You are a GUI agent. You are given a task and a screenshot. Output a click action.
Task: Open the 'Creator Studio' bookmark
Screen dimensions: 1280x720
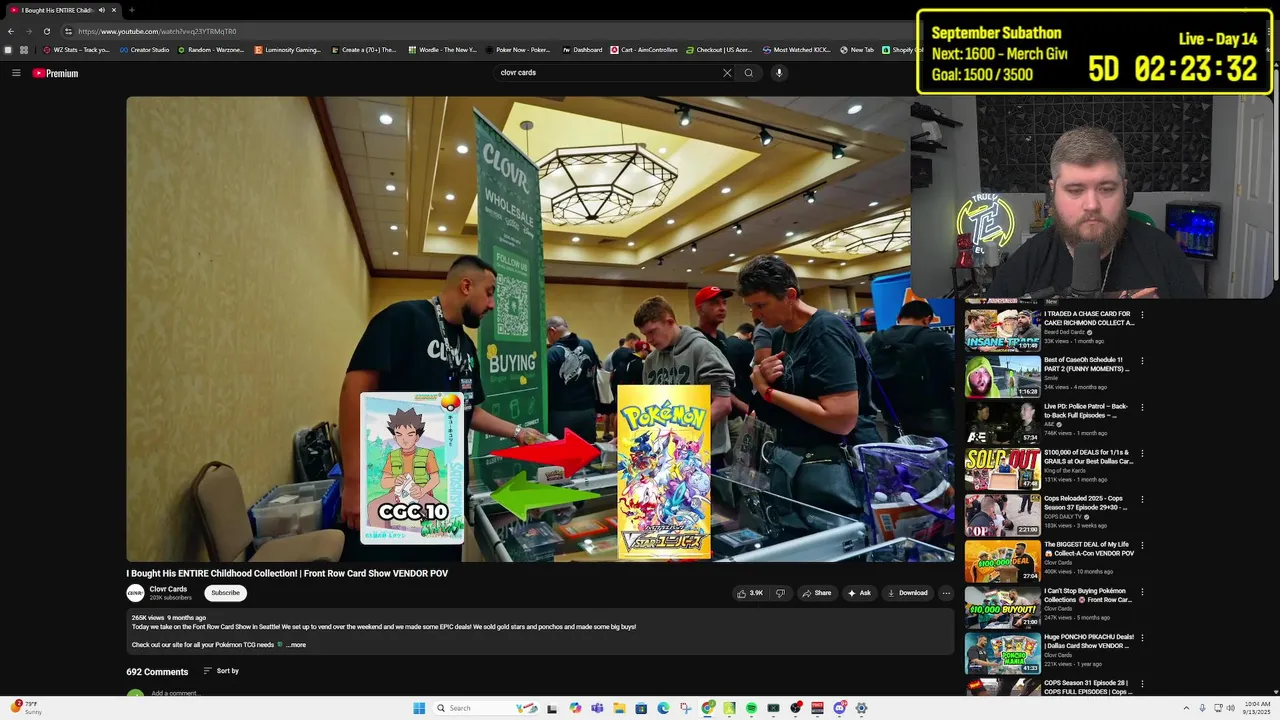(144, 50)
